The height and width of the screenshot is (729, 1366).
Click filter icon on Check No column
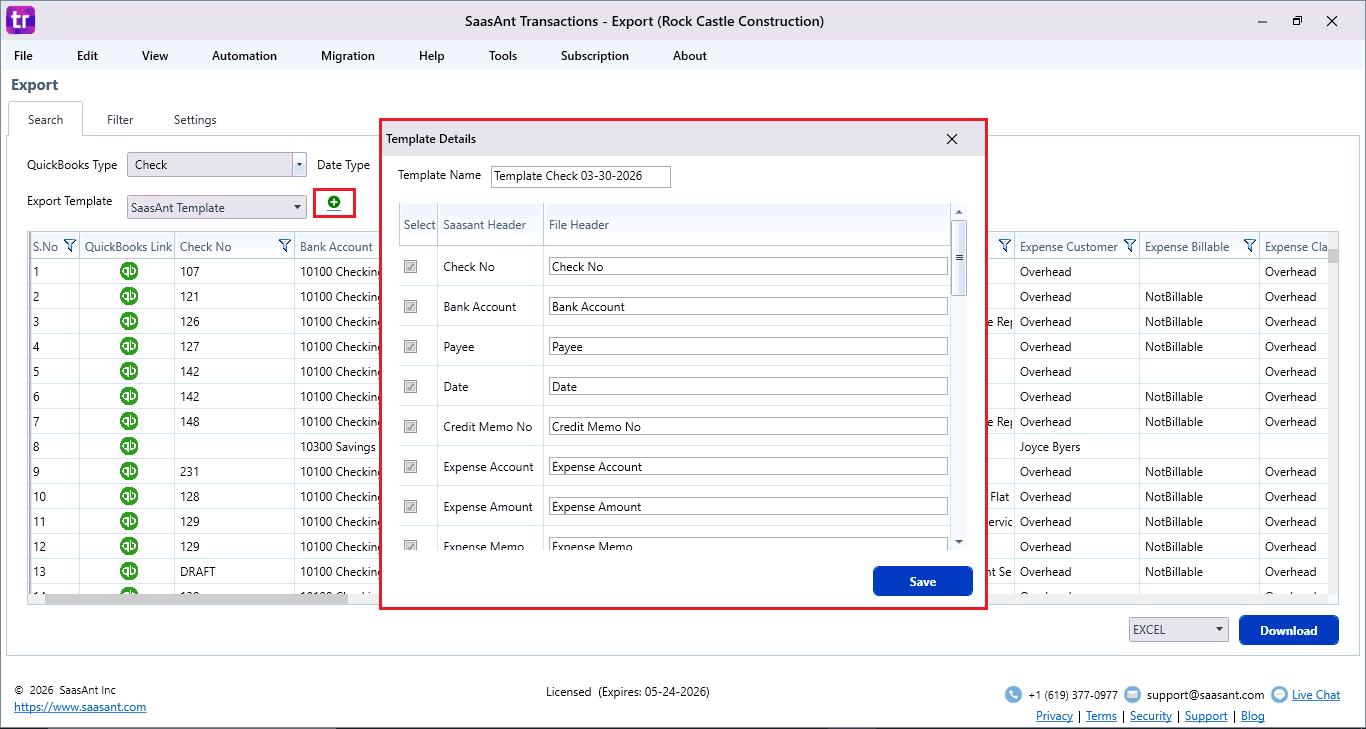point(284,246)
